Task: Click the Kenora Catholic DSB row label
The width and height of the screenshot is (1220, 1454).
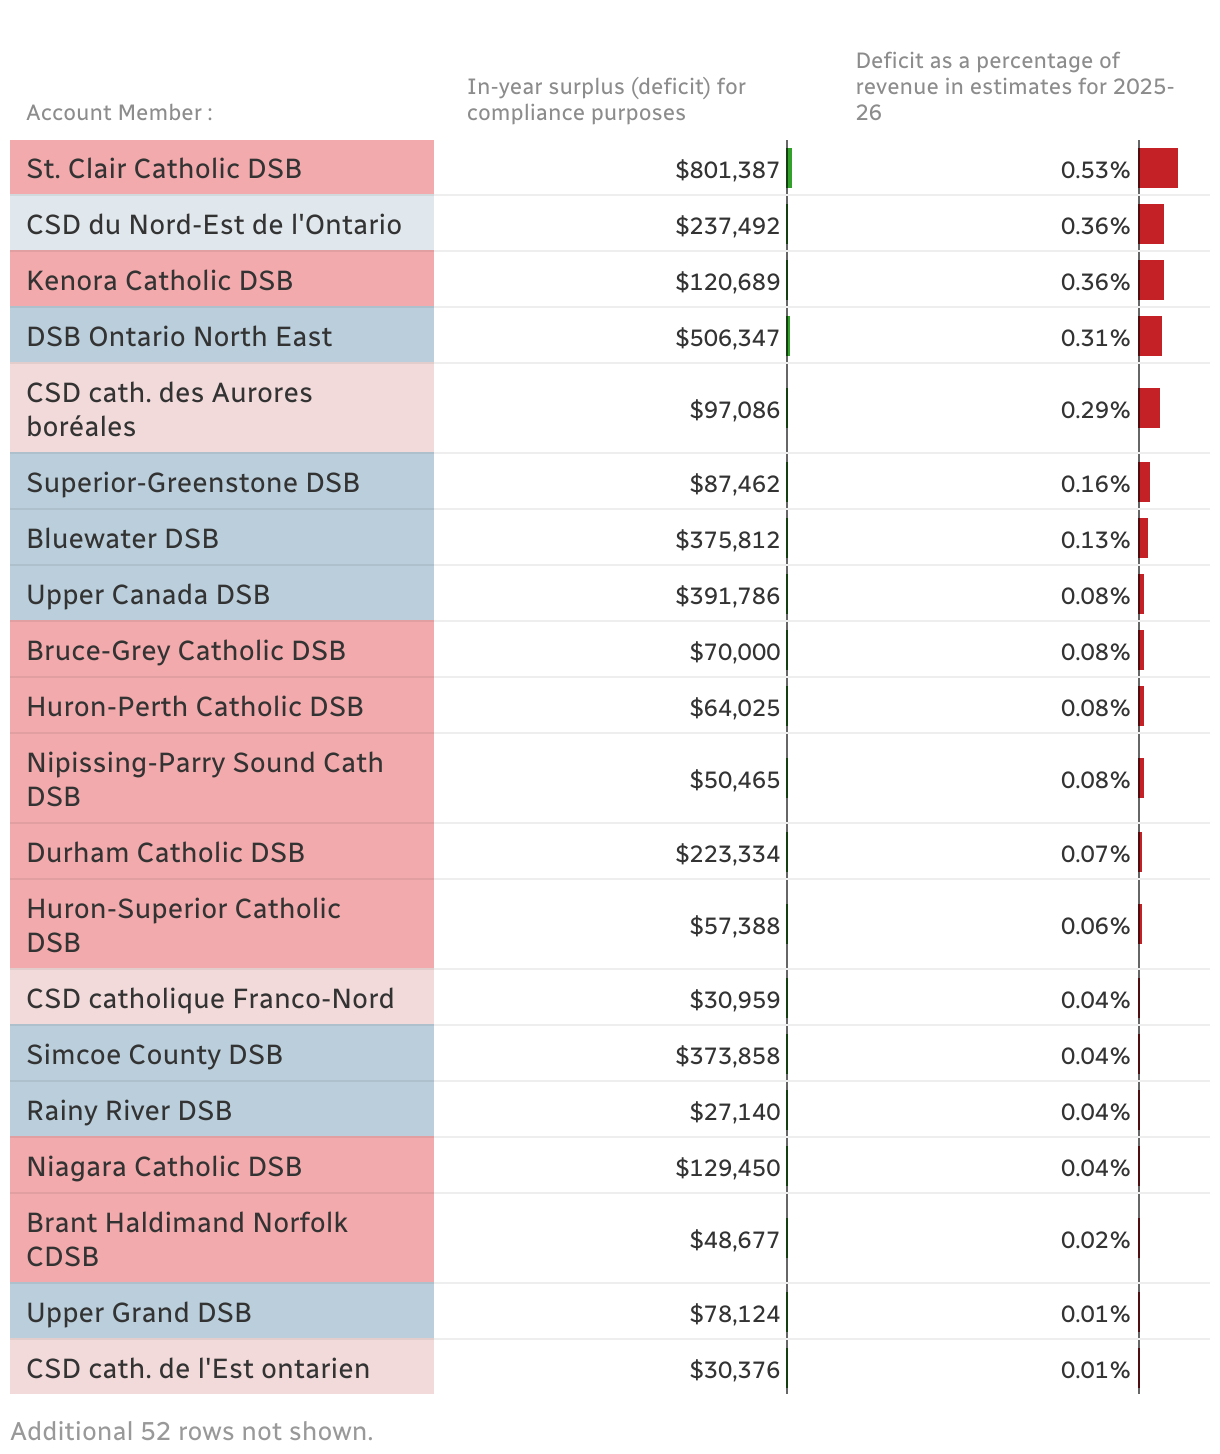Action: click(160, 280)
